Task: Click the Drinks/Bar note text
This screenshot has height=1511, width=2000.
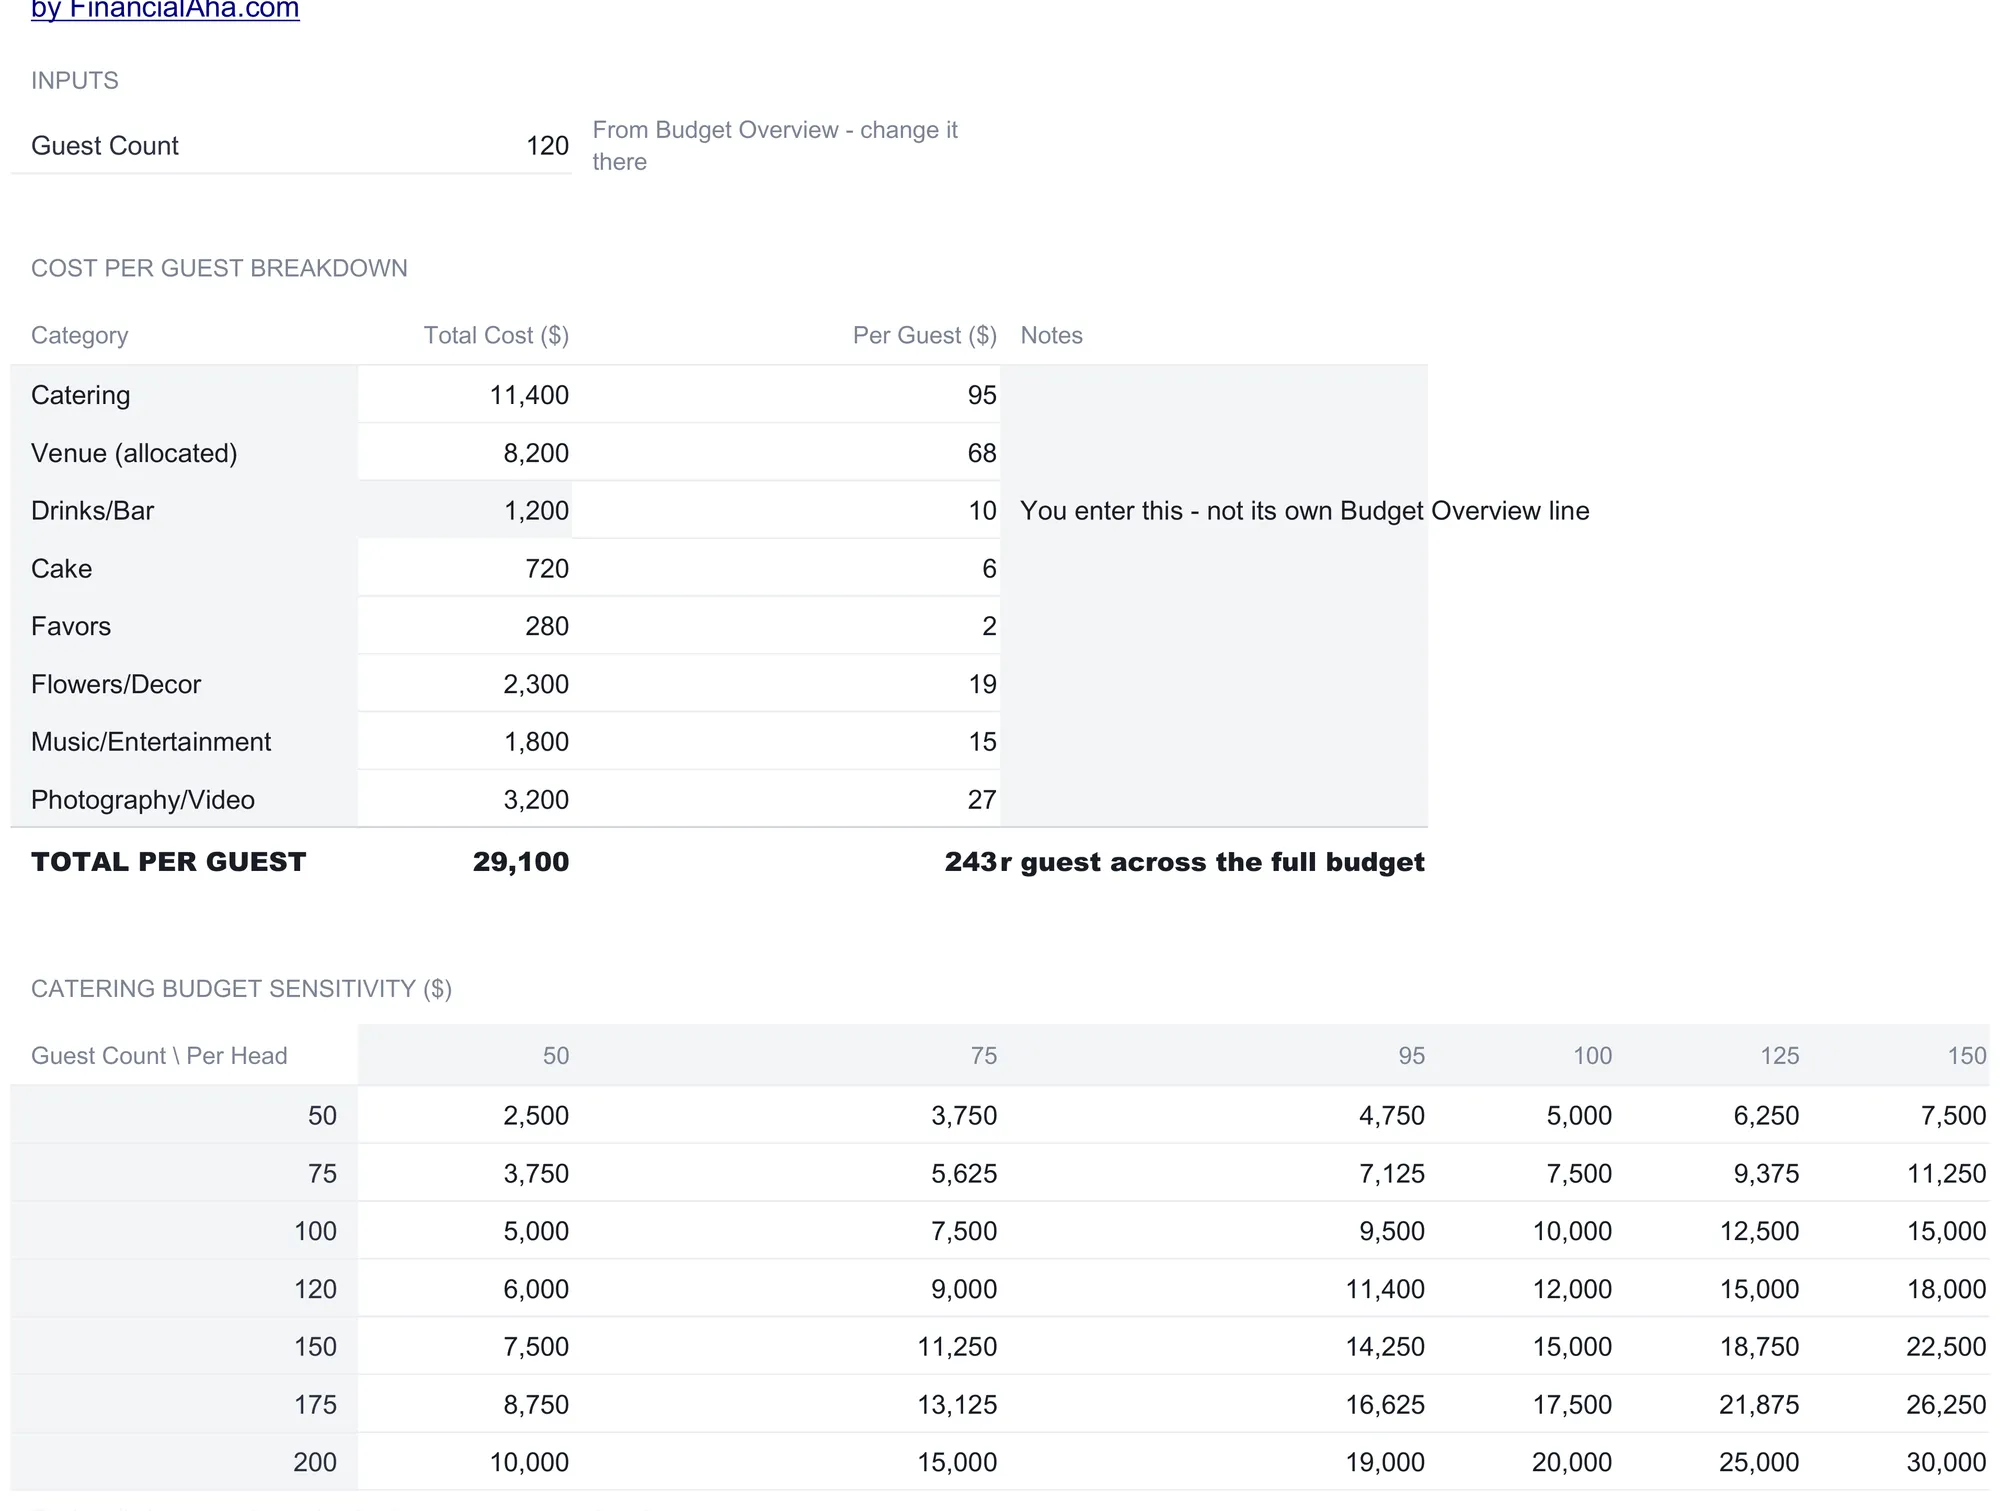Action: tap(1305, 511)
